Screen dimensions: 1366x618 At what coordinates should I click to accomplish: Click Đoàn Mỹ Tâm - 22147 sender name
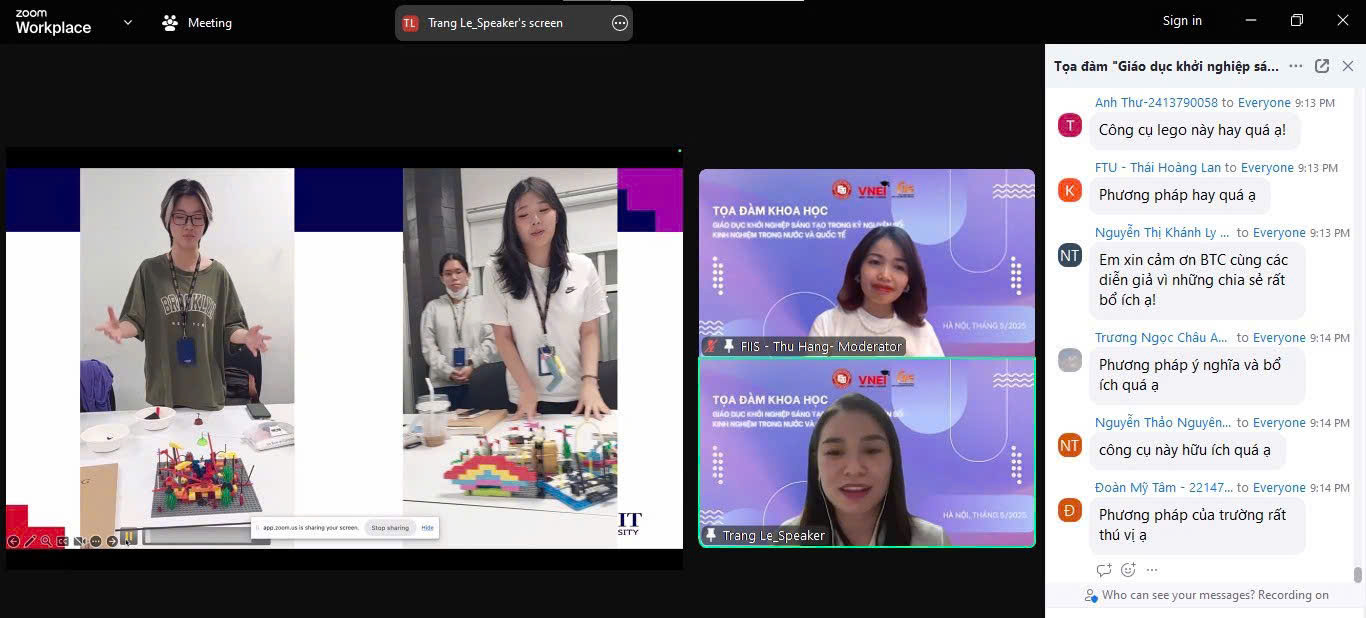[1162, 487]
